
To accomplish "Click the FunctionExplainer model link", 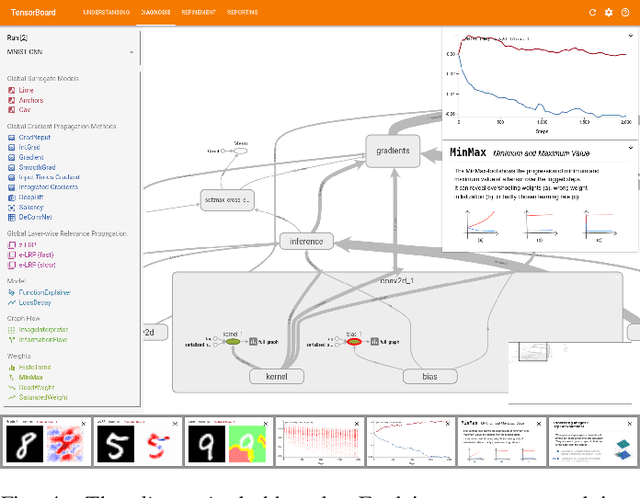I will click(x=45, y=294).
